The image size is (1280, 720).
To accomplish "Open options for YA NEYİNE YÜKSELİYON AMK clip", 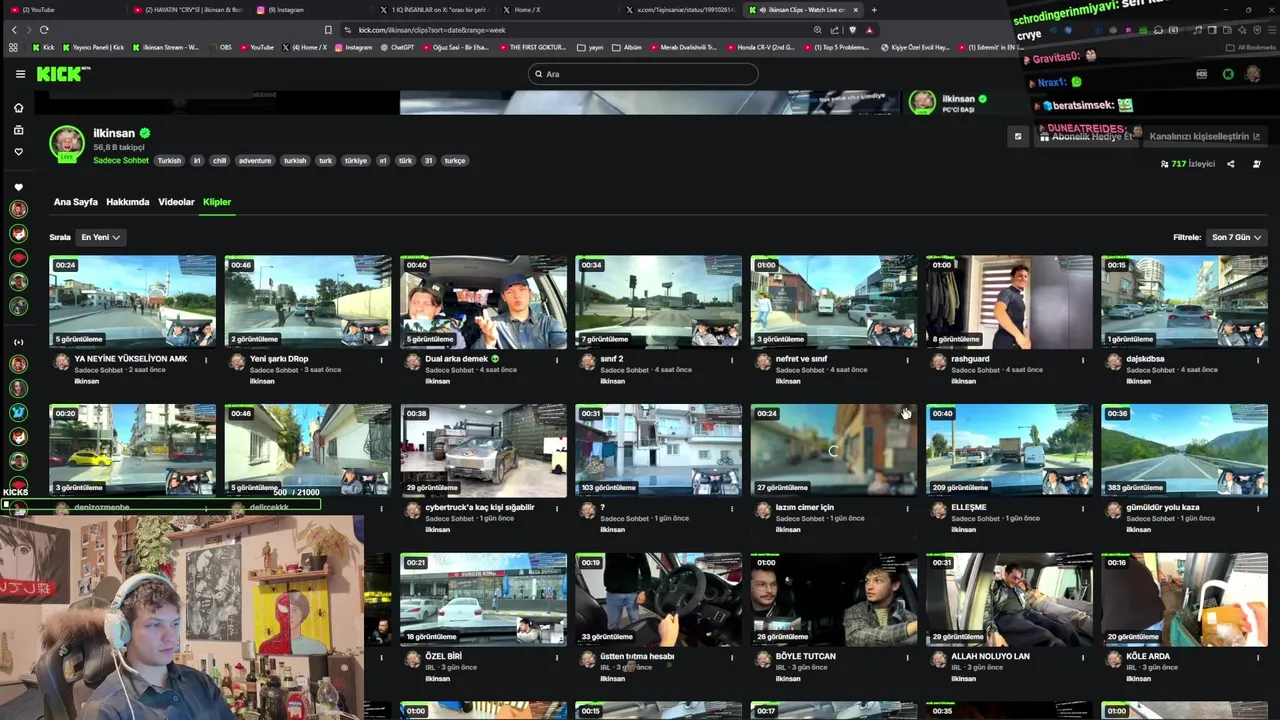I will point(206,360).
